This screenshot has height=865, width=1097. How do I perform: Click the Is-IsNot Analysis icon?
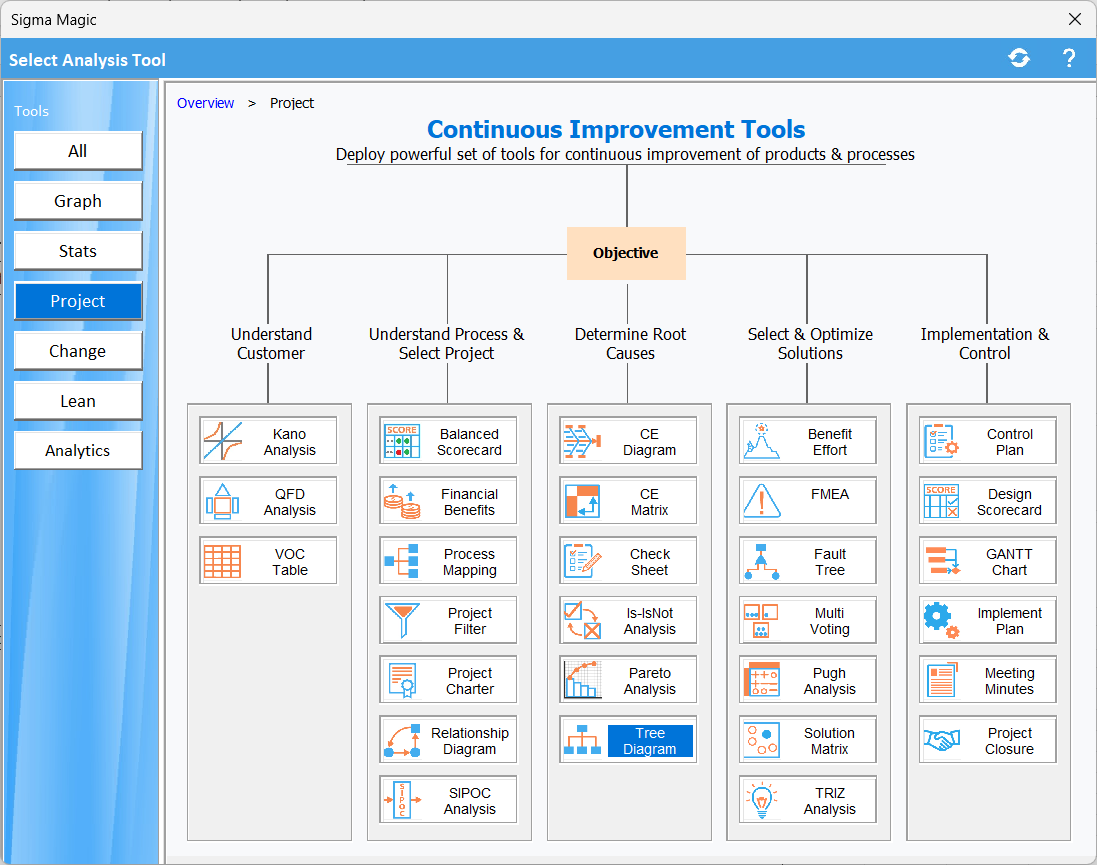(x=582, y=621)
